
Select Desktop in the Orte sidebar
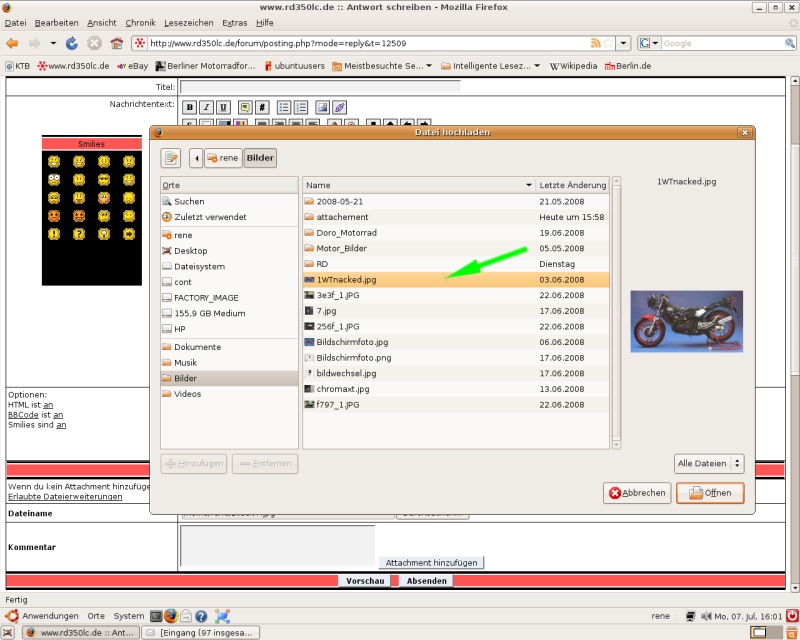click(x=190, y=250)
